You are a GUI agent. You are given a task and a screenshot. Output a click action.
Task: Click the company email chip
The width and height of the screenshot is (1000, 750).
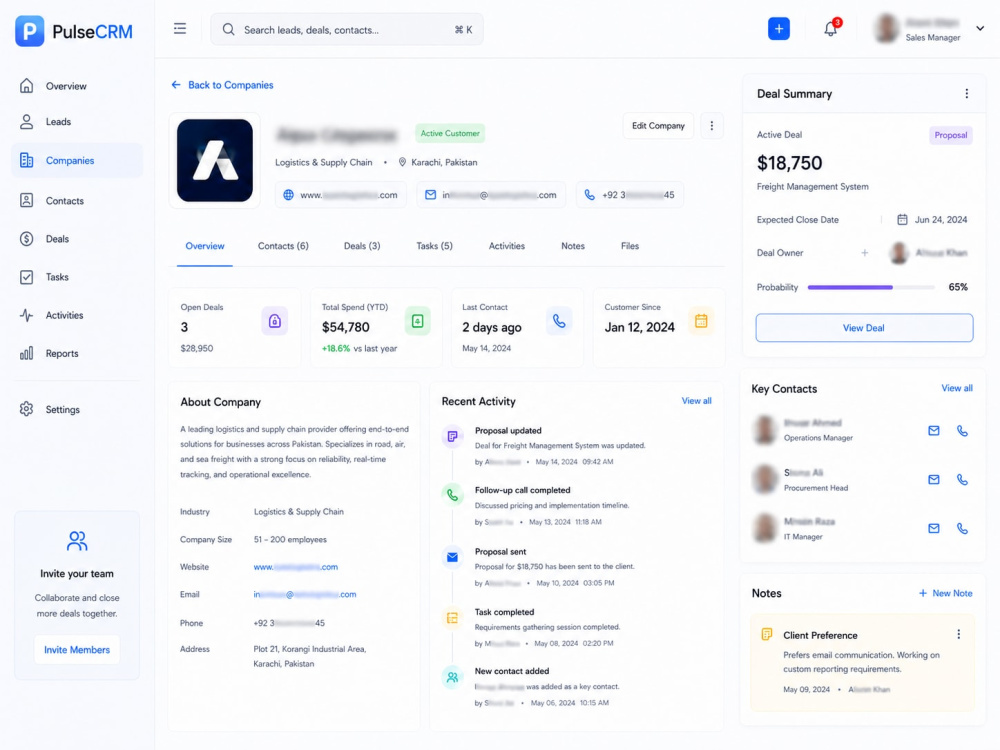[x=490, y=195]
